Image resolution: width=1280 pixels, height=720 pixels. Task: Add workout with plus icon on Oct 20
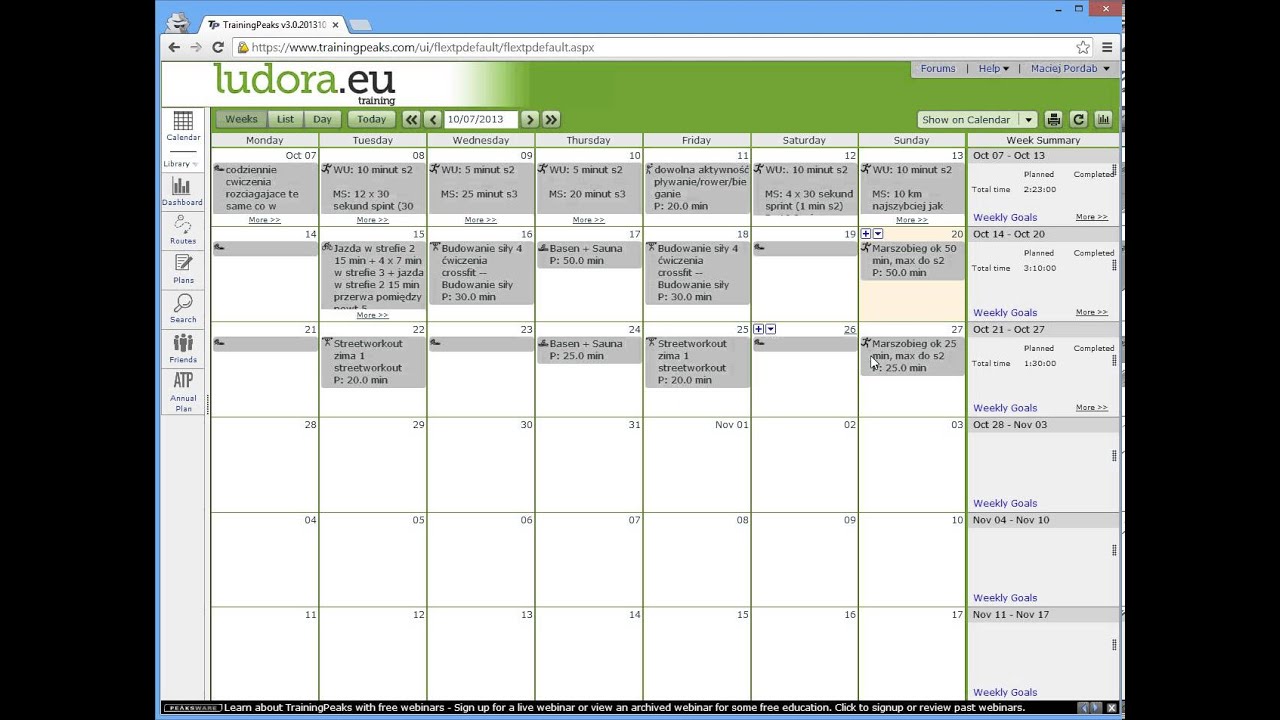coord(866,234)
